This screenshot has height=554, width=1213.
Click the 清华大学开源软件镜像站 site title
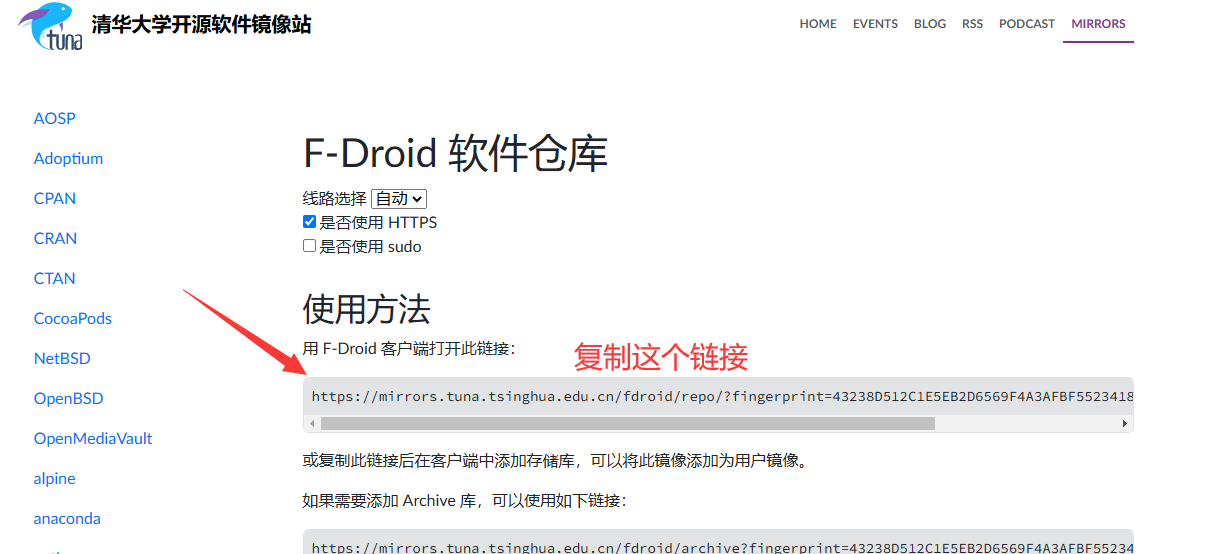(x=201, y=24)
